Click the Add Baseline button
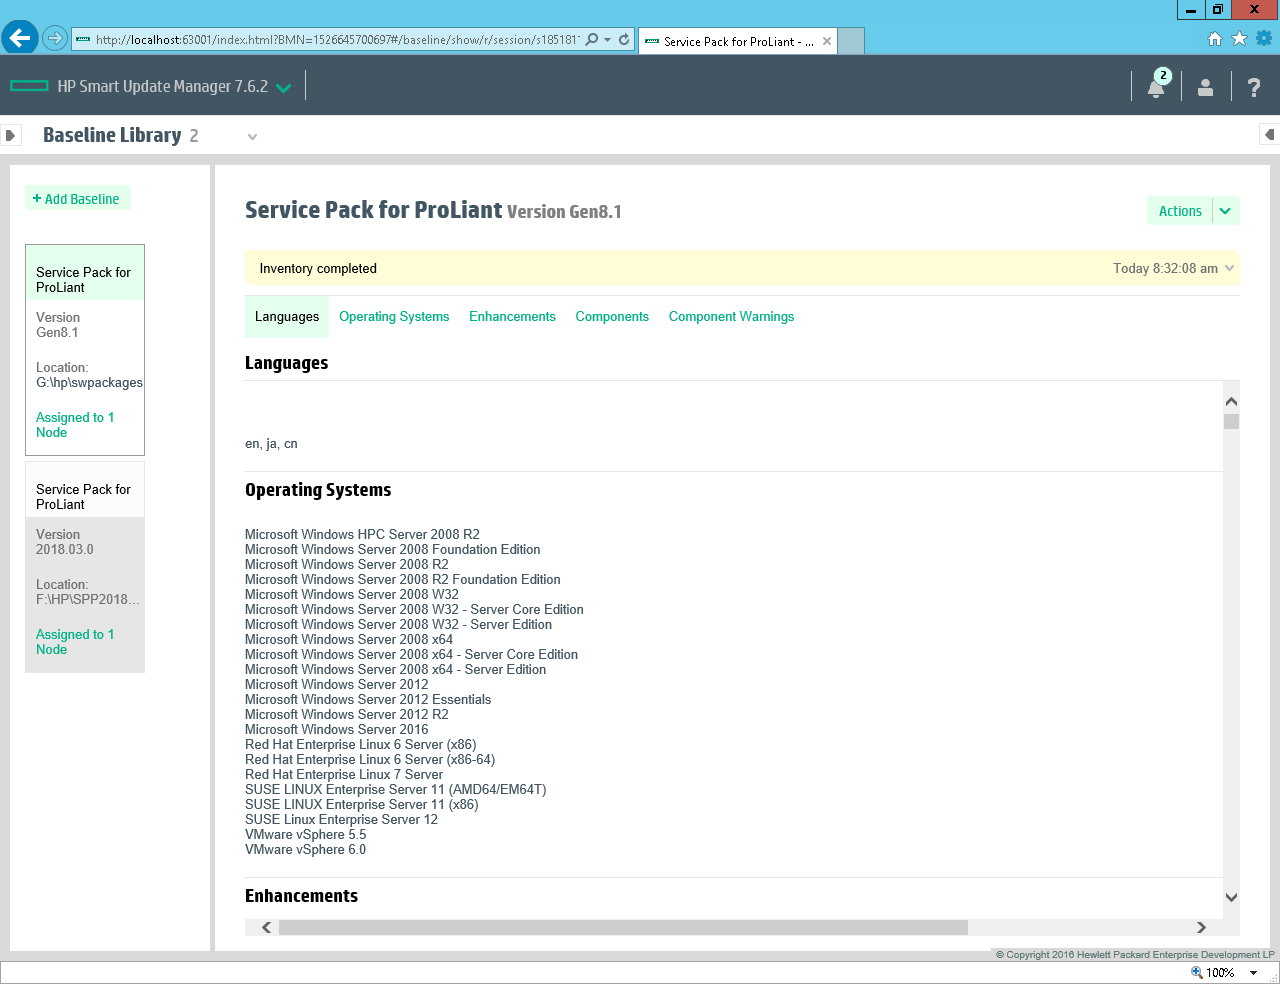Image resolution: width=1280 pixels, height=984 pixels. [77, 199]
